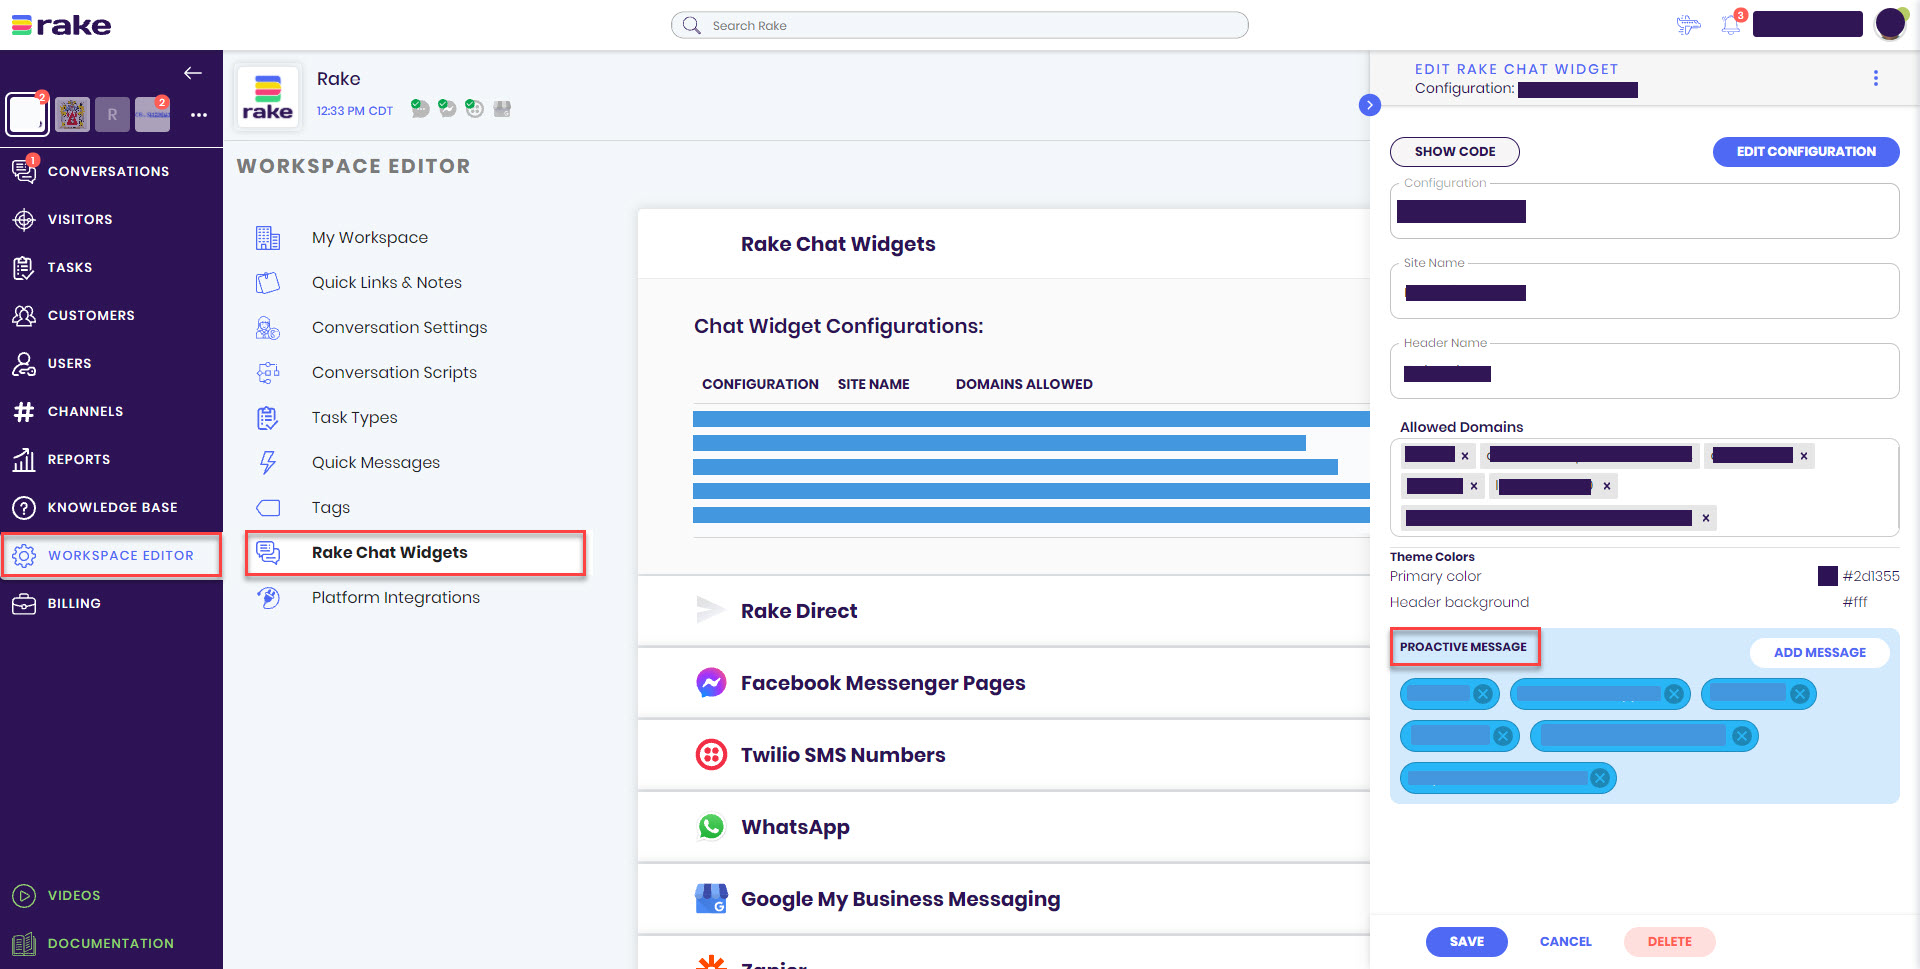Click the Quick Messages lightning icon
1920x969 pixels.
(268, 462)
